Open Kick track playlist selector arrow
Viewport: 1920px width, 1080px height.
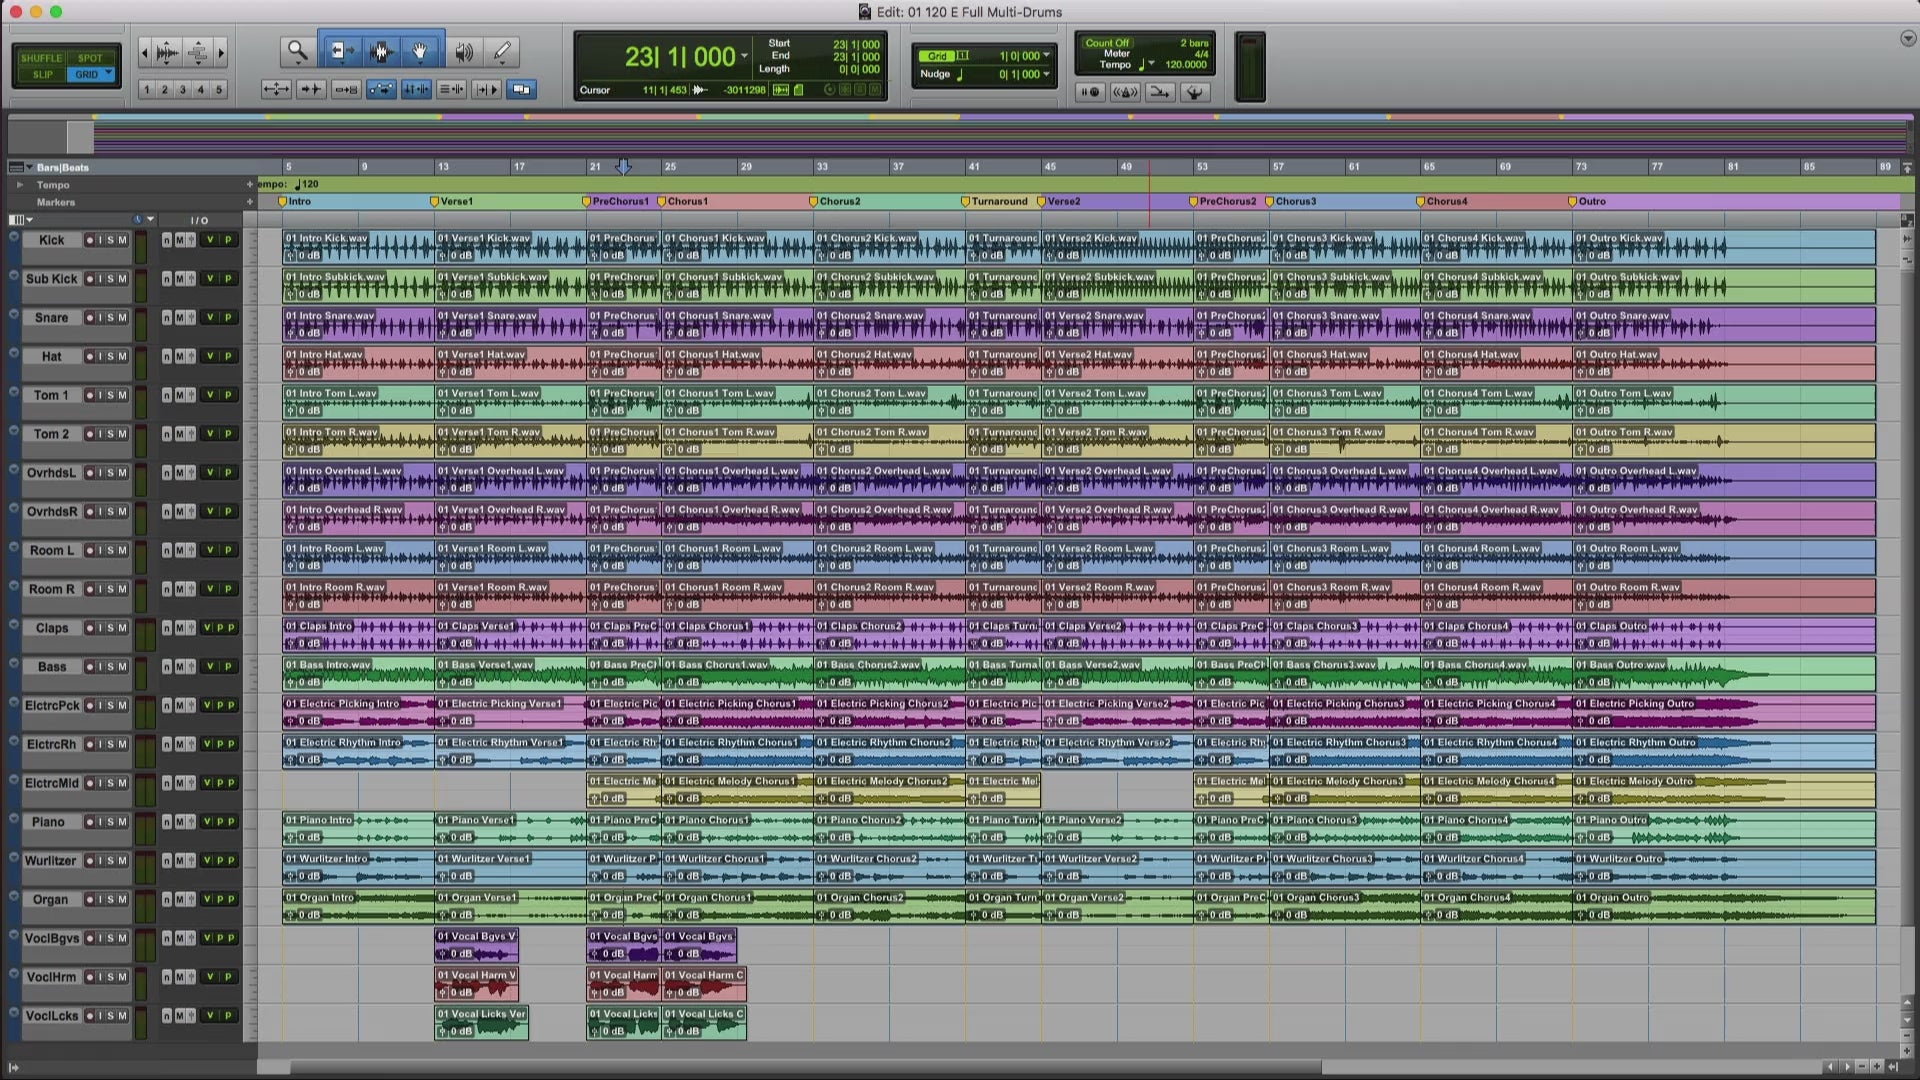(14, 238)
